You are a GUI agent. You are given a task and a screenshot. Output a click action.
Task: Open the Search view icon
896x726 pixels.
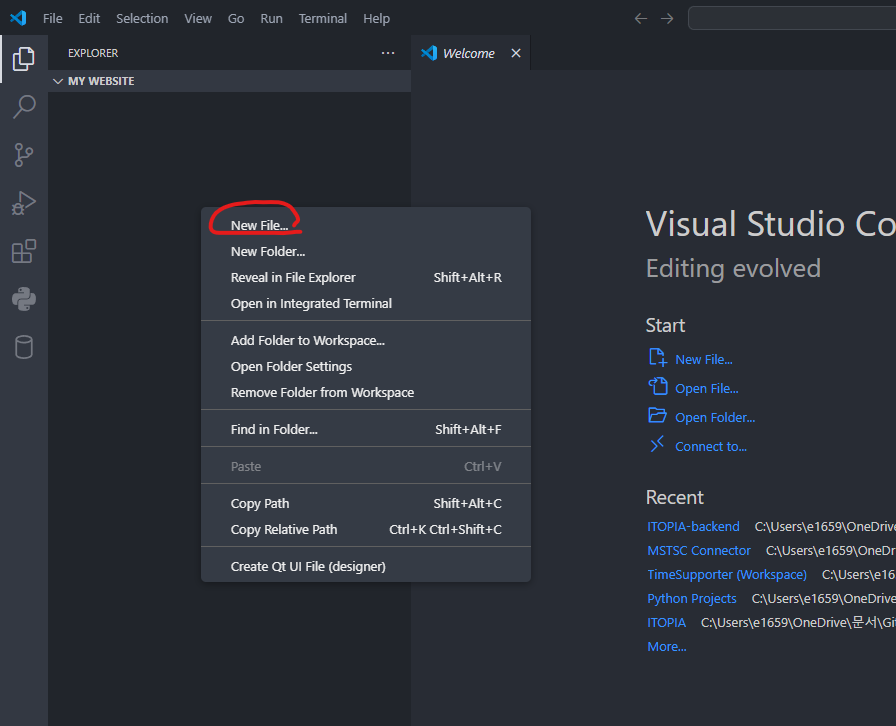[x=23, y=107]
